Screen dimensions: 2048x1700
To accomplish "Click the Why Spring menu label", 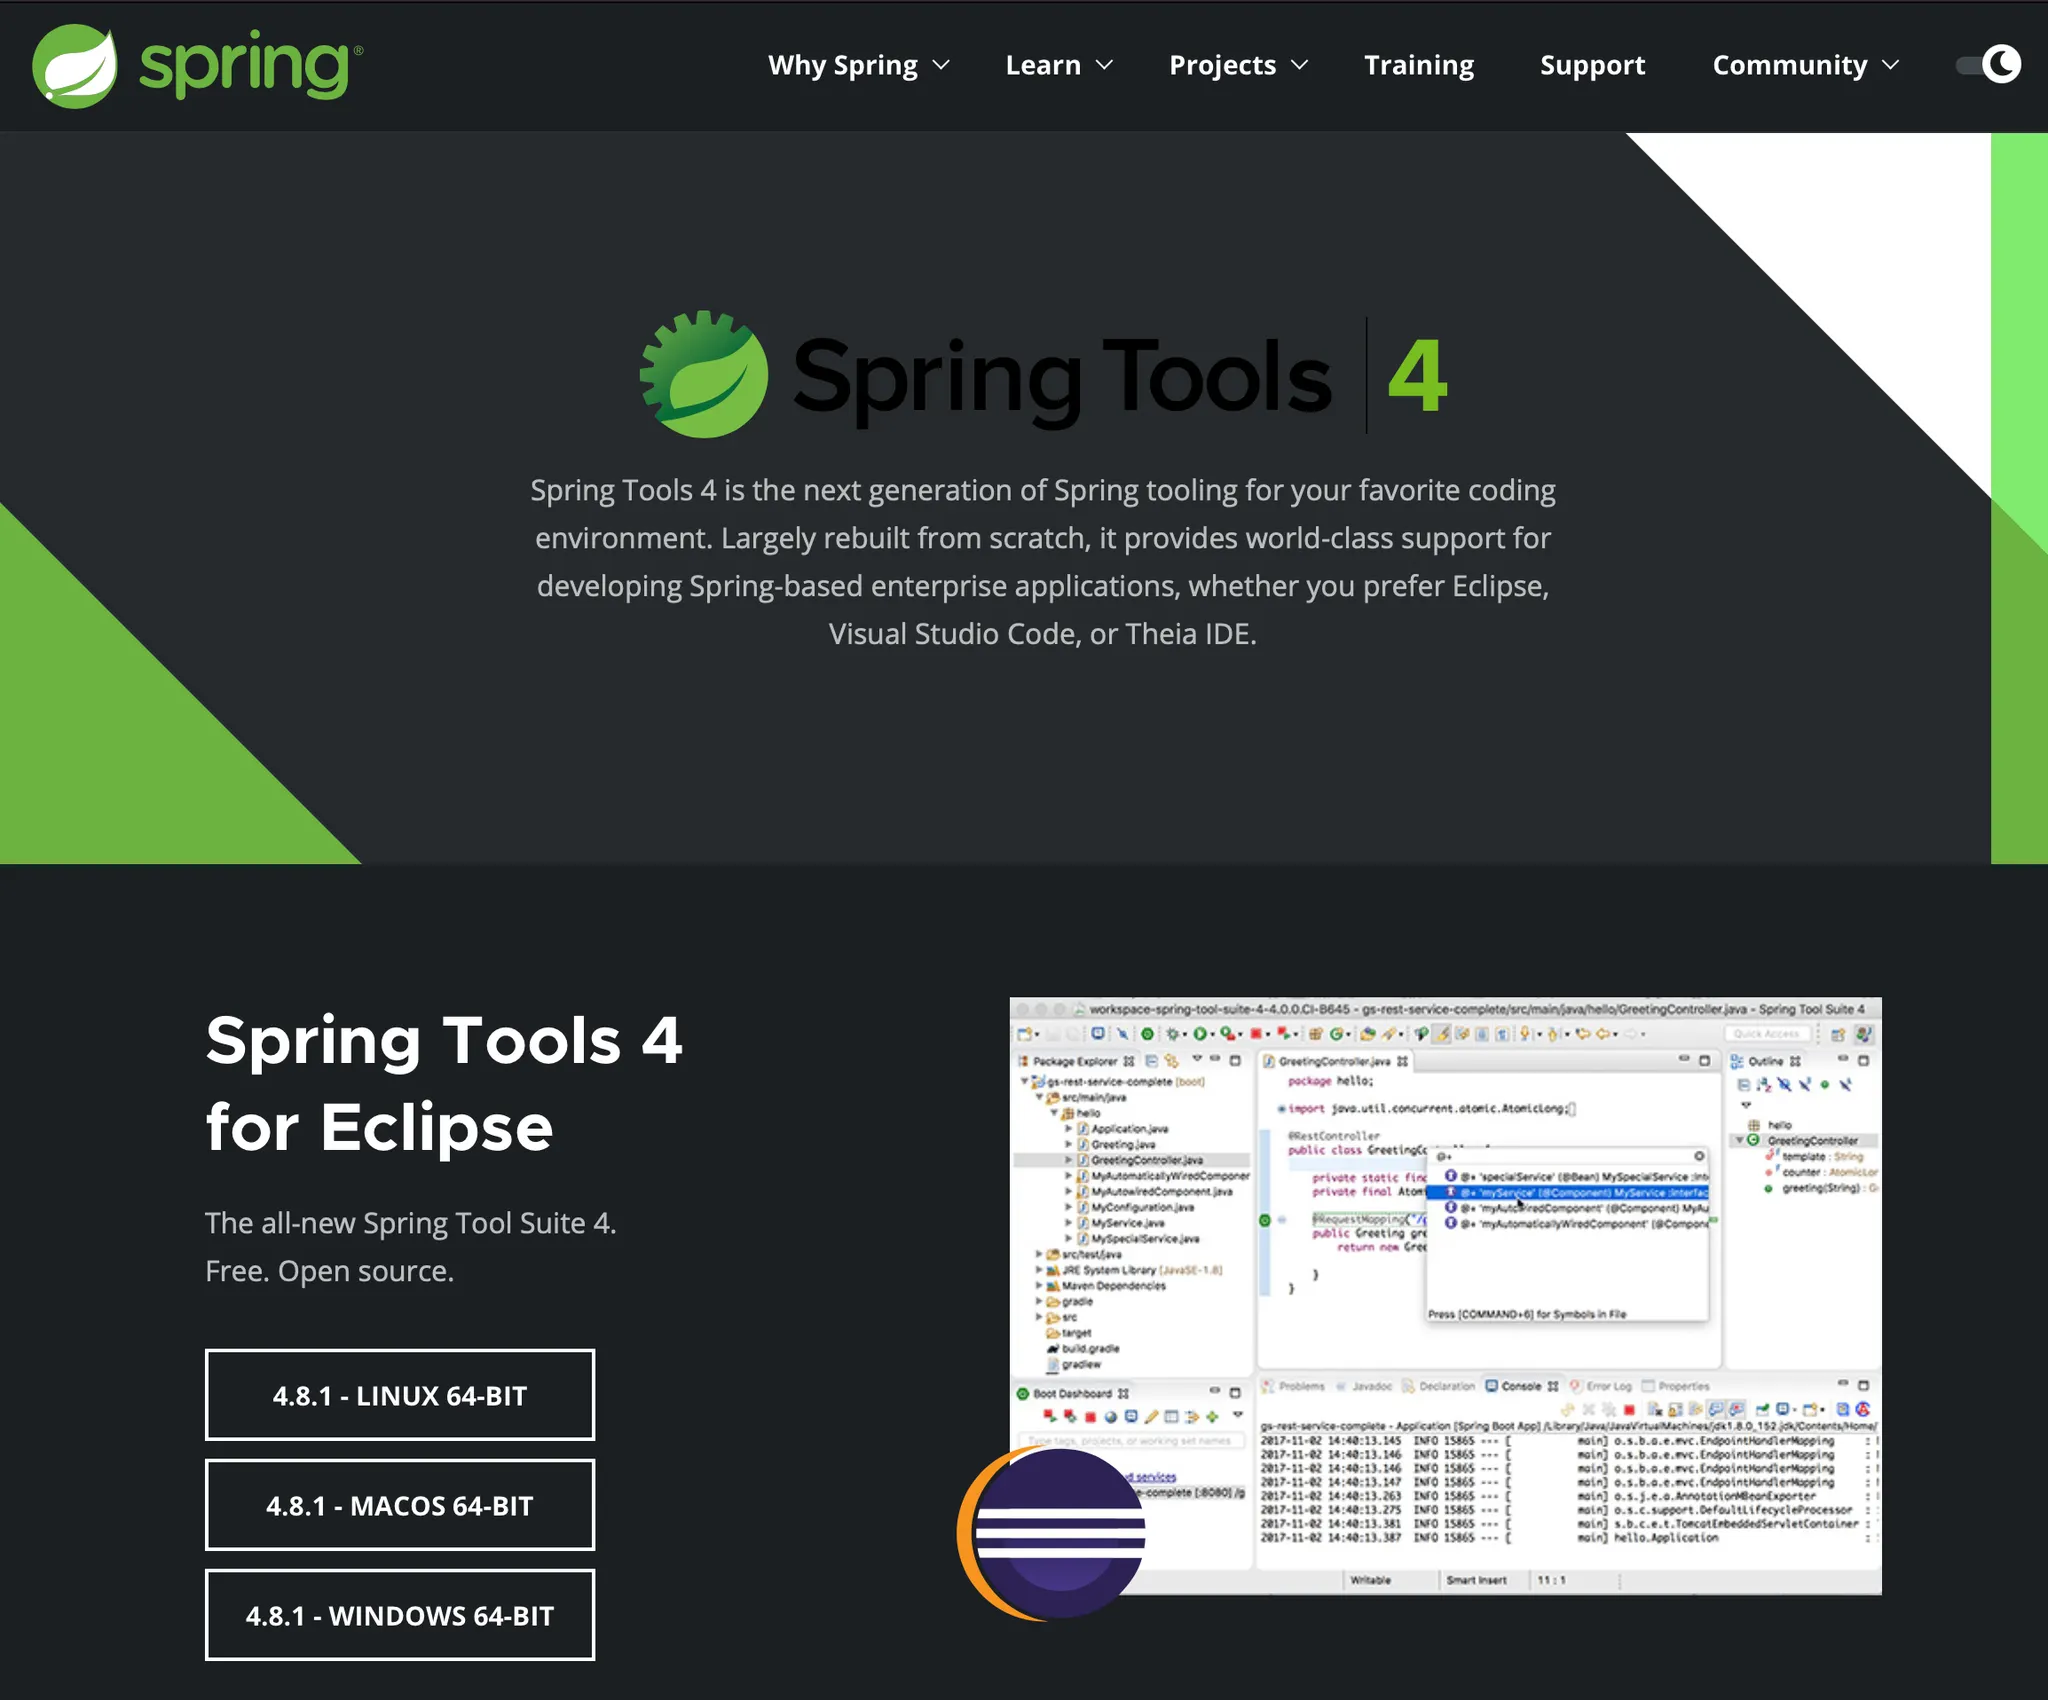I will click(842, 65).
